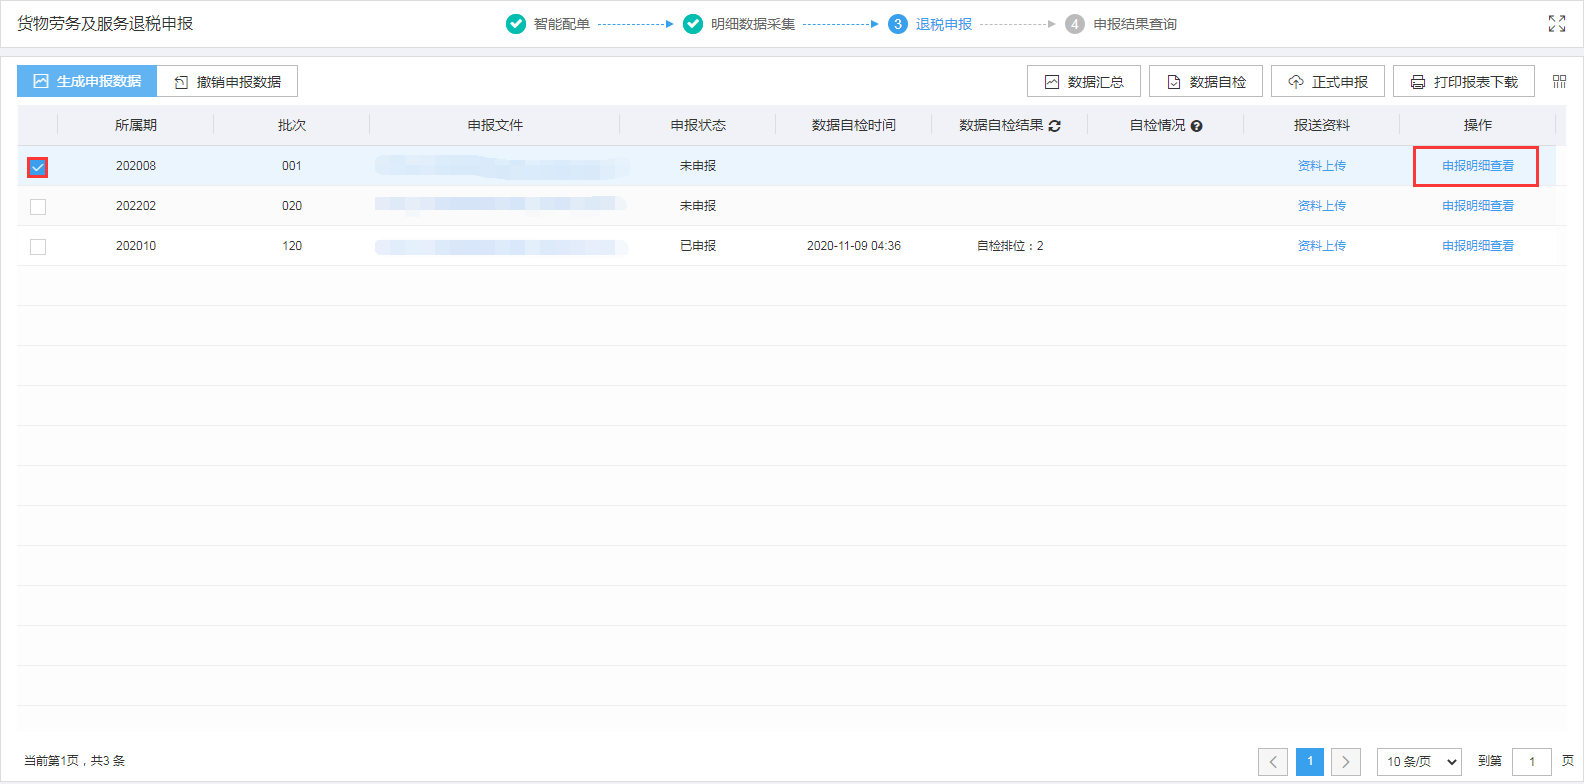This screenshot has height=784, width=1584.
Task: Check the row for period 202202
Action: click(x=38, y=207)
